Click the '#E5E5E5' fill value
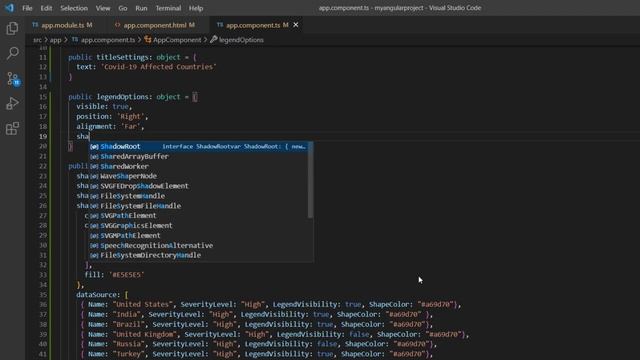This screenshot has width=640, height=360. (127, 275)
